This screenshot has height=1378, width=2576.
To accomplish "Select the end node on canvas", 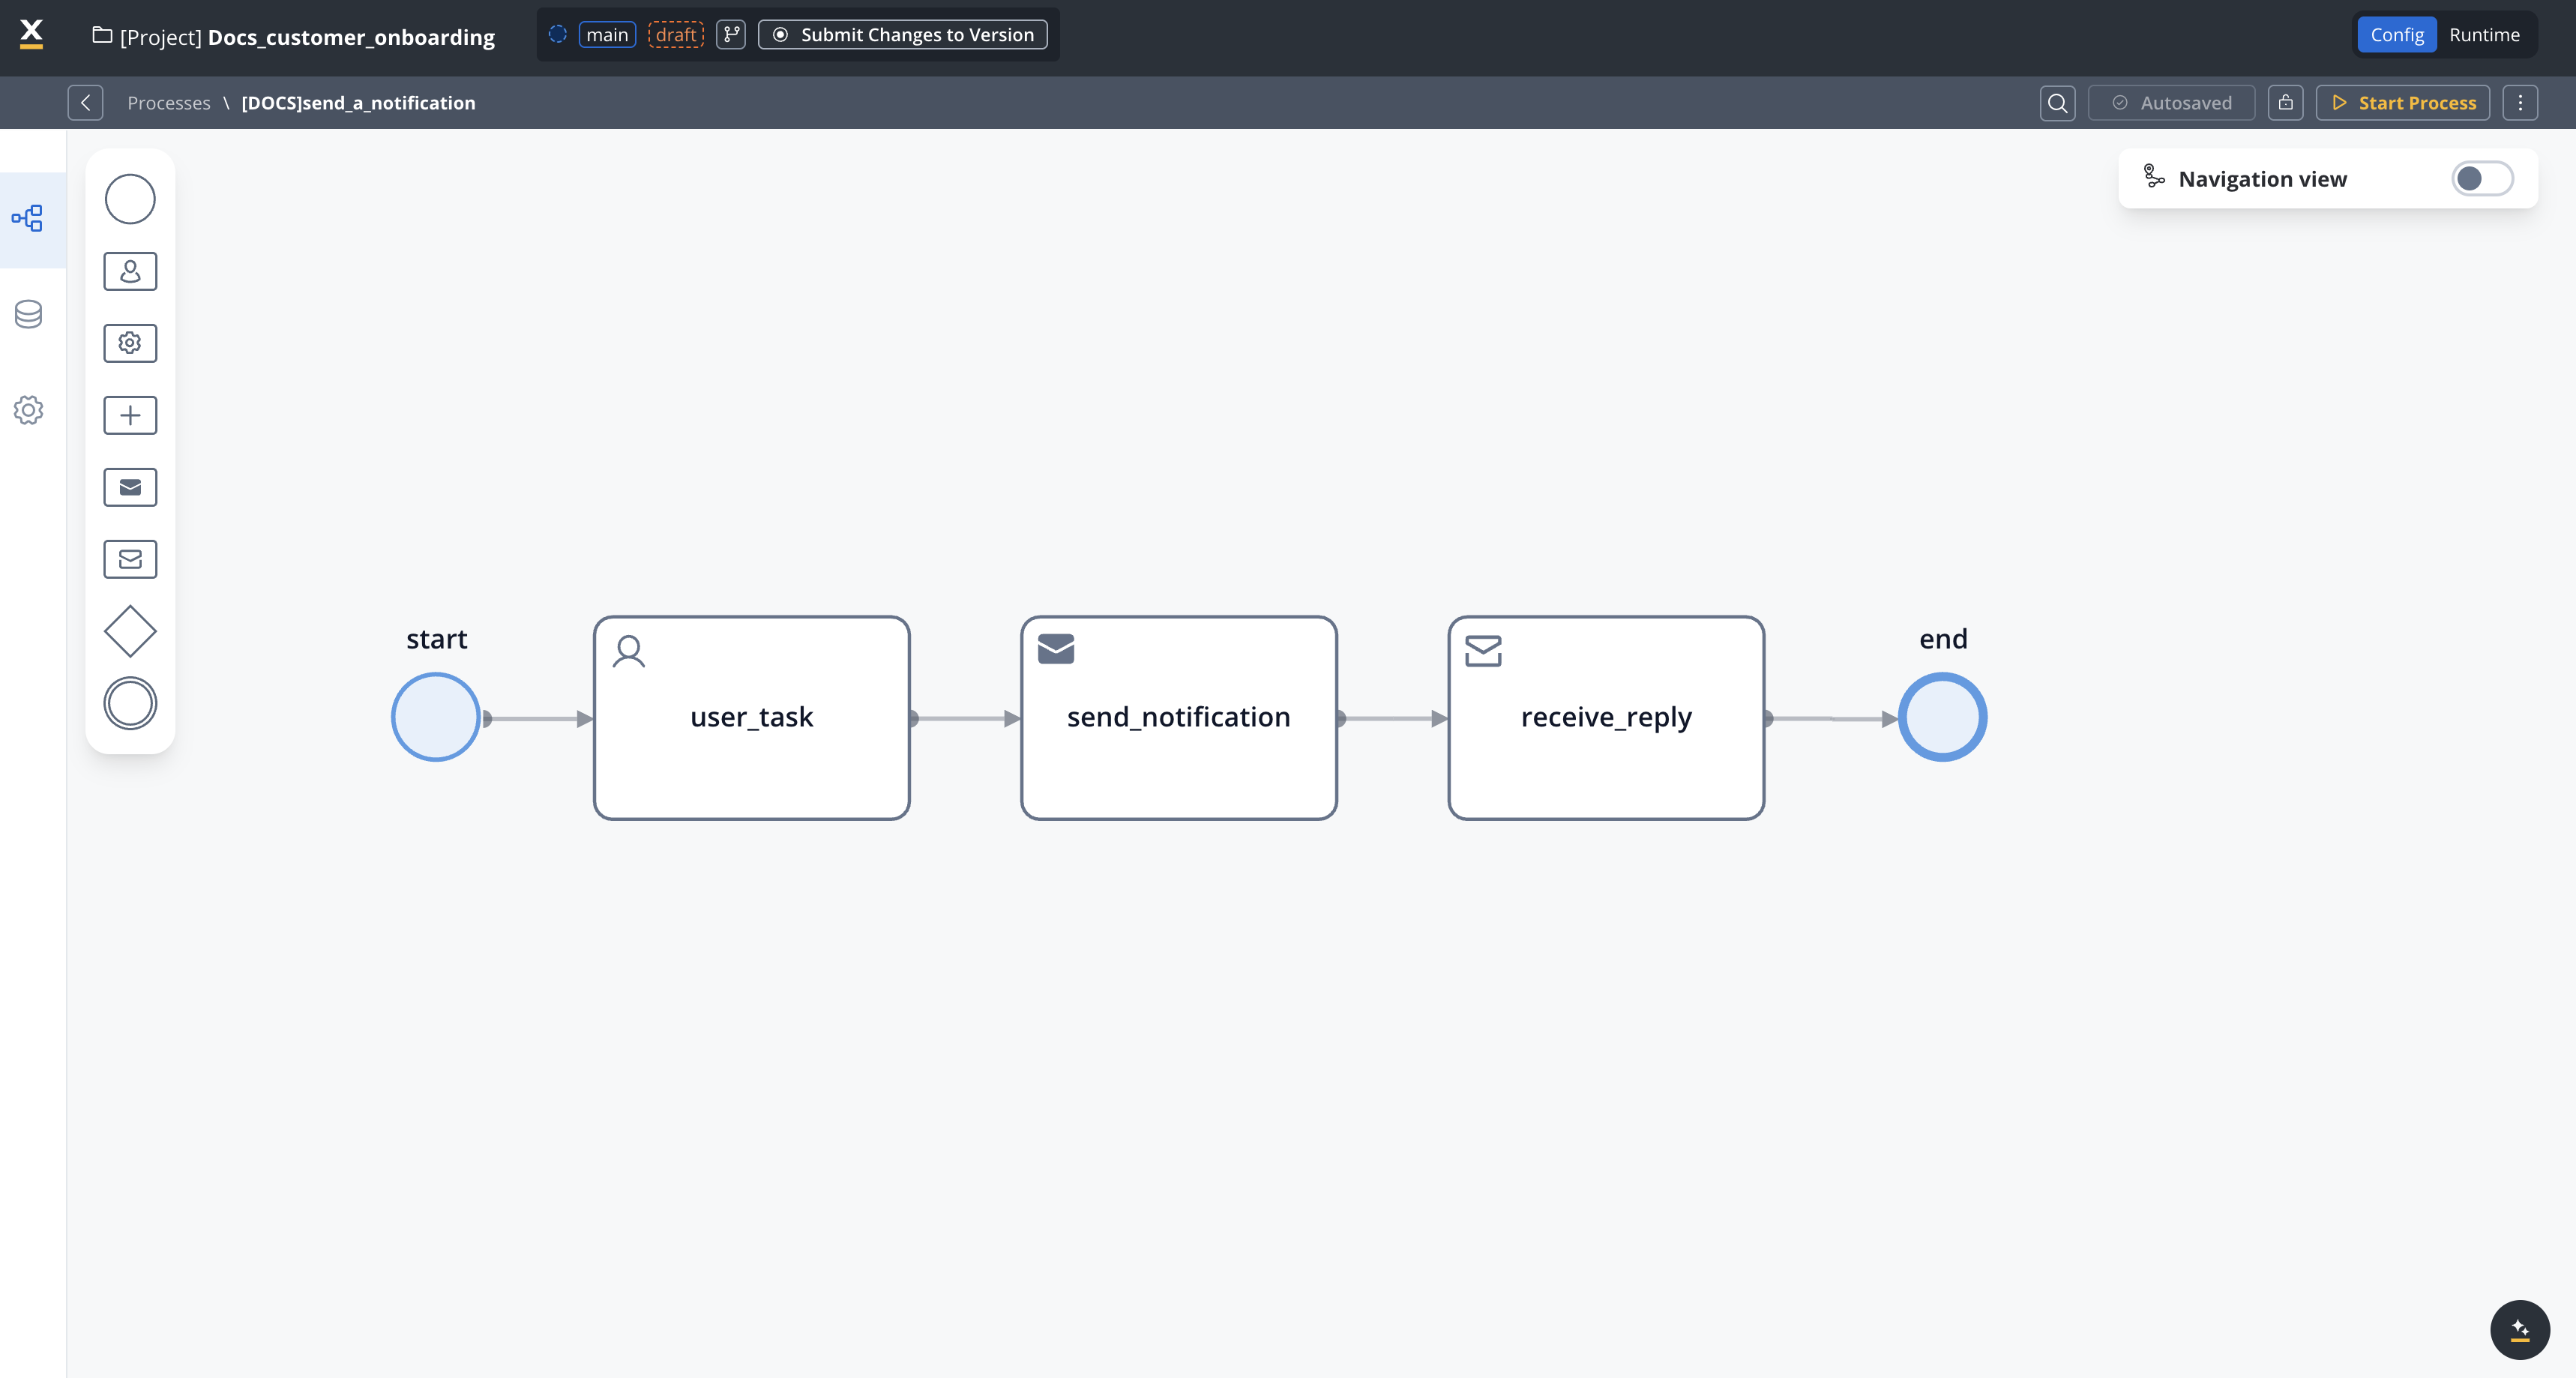I will [1943, 717].
